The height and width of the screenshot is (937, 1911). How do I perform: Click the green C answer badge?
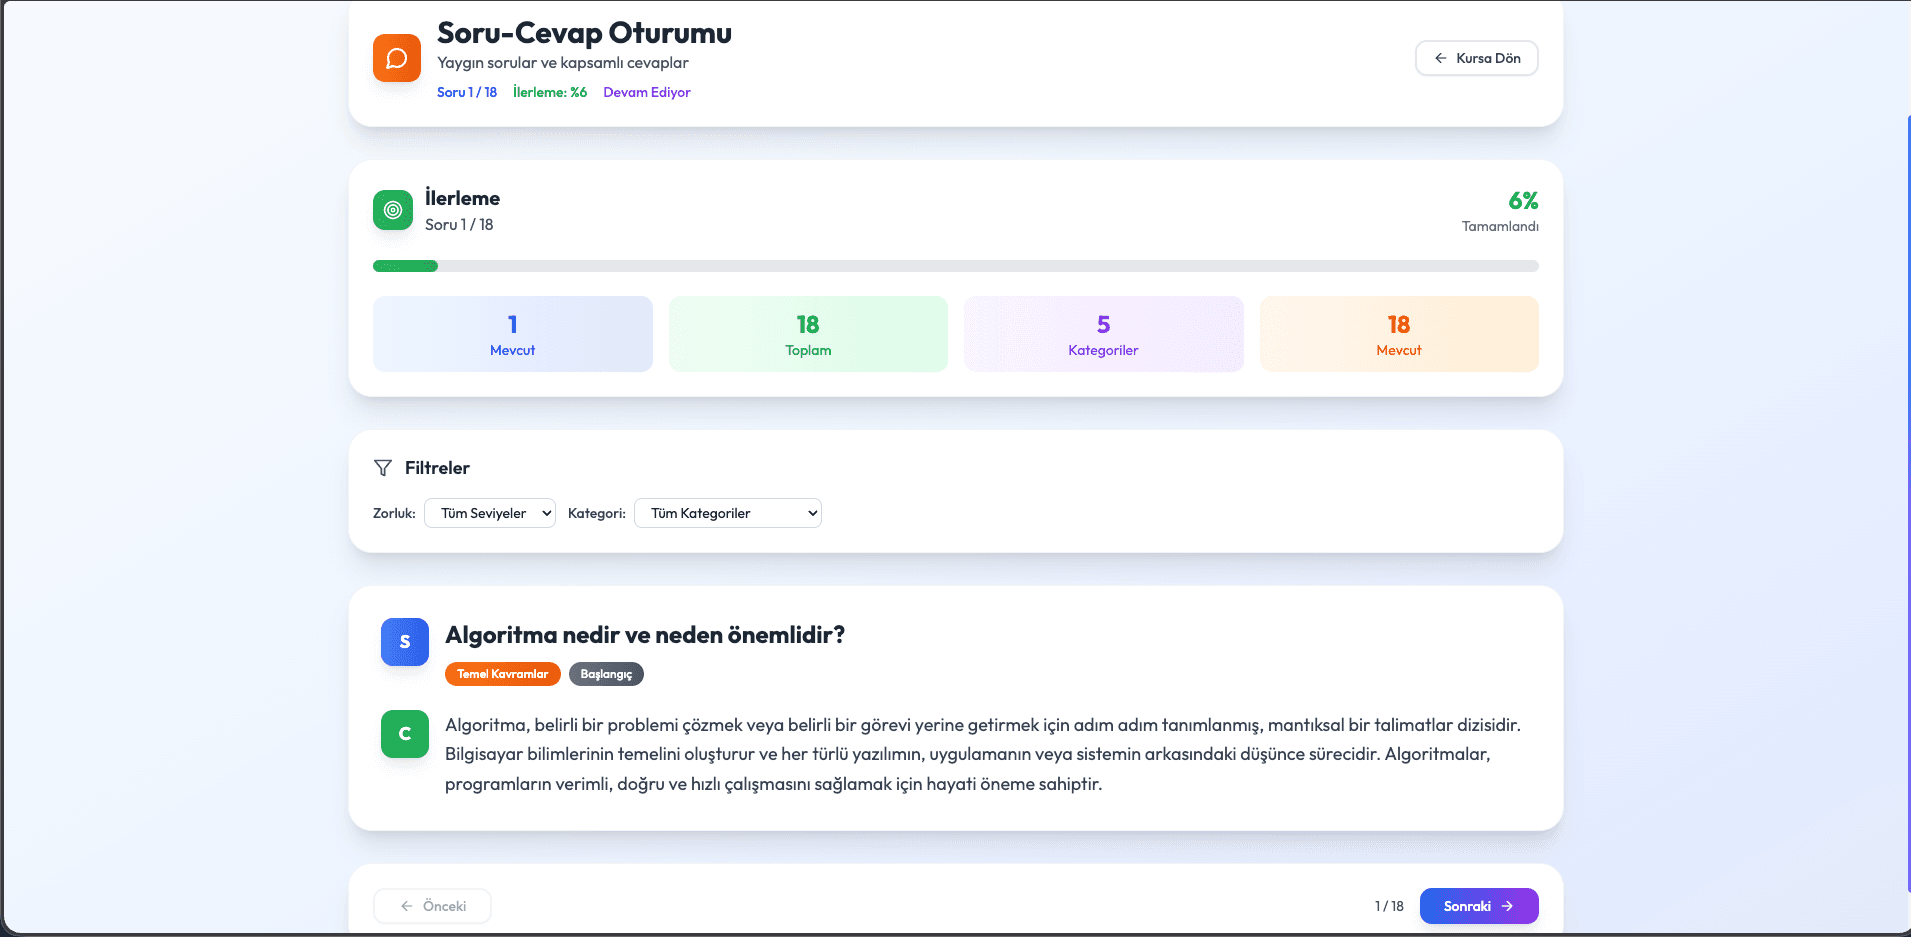[405, 734]
